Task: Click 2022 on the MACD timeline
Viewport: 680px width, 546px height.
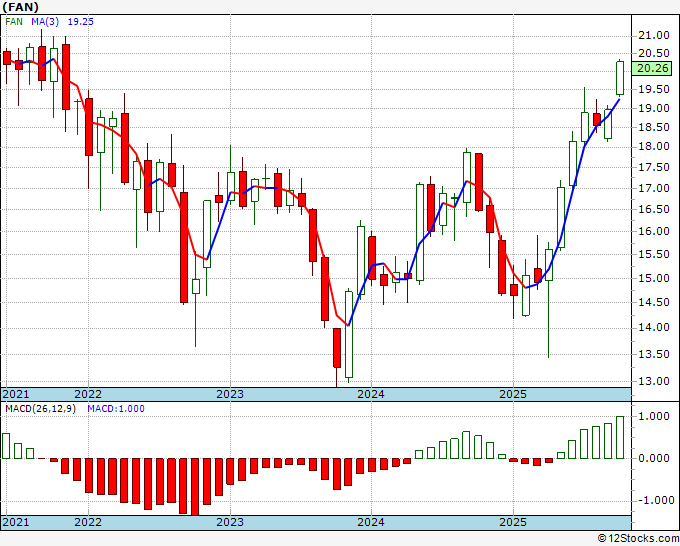Action: click(88, 522)
